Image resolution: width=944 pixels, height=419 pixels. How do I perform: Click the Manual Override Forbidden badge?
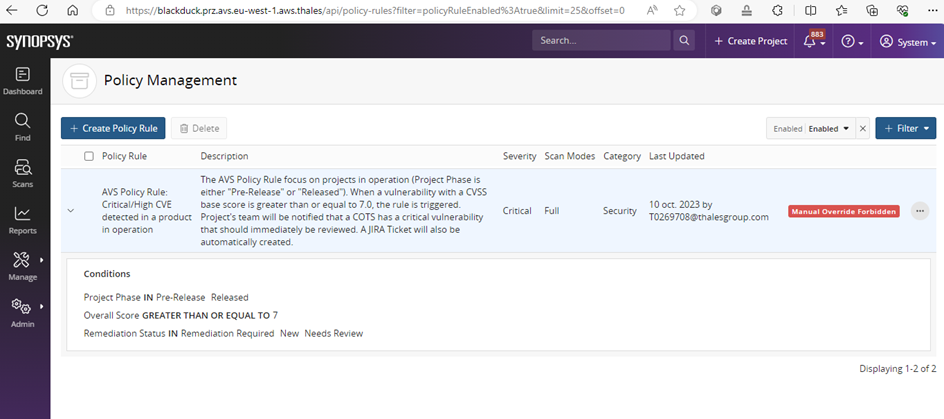(x=843, y=211)
